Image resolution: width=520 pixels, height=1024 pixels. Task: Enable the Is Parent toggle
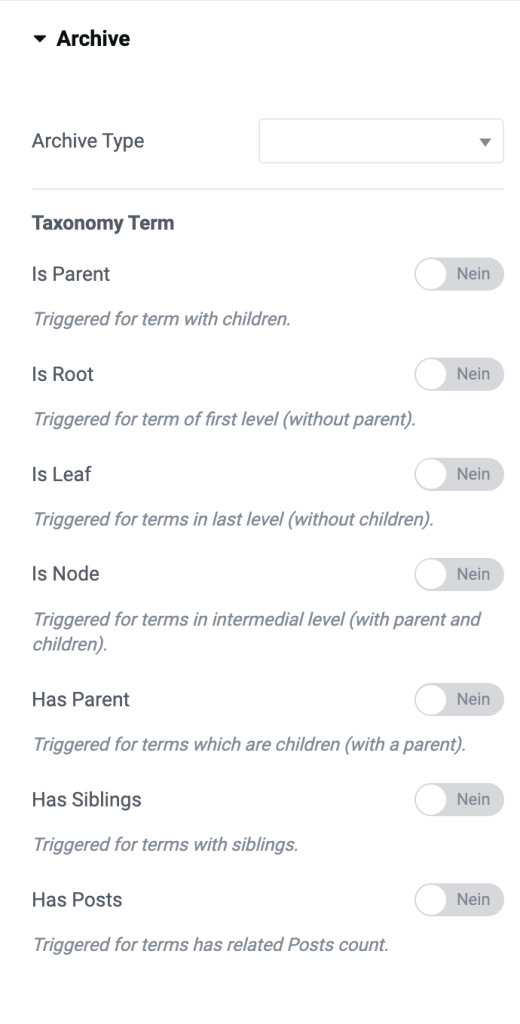459,274
